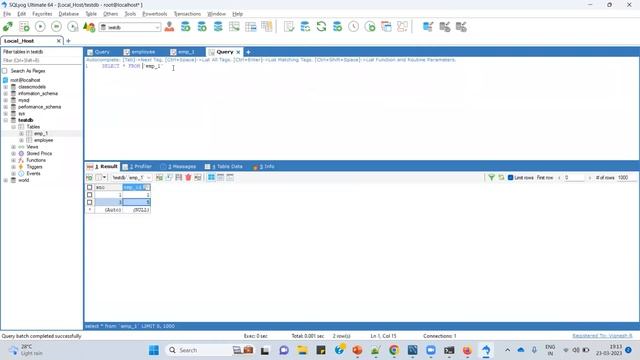Switch to the Table Data tab

point(224,167)
